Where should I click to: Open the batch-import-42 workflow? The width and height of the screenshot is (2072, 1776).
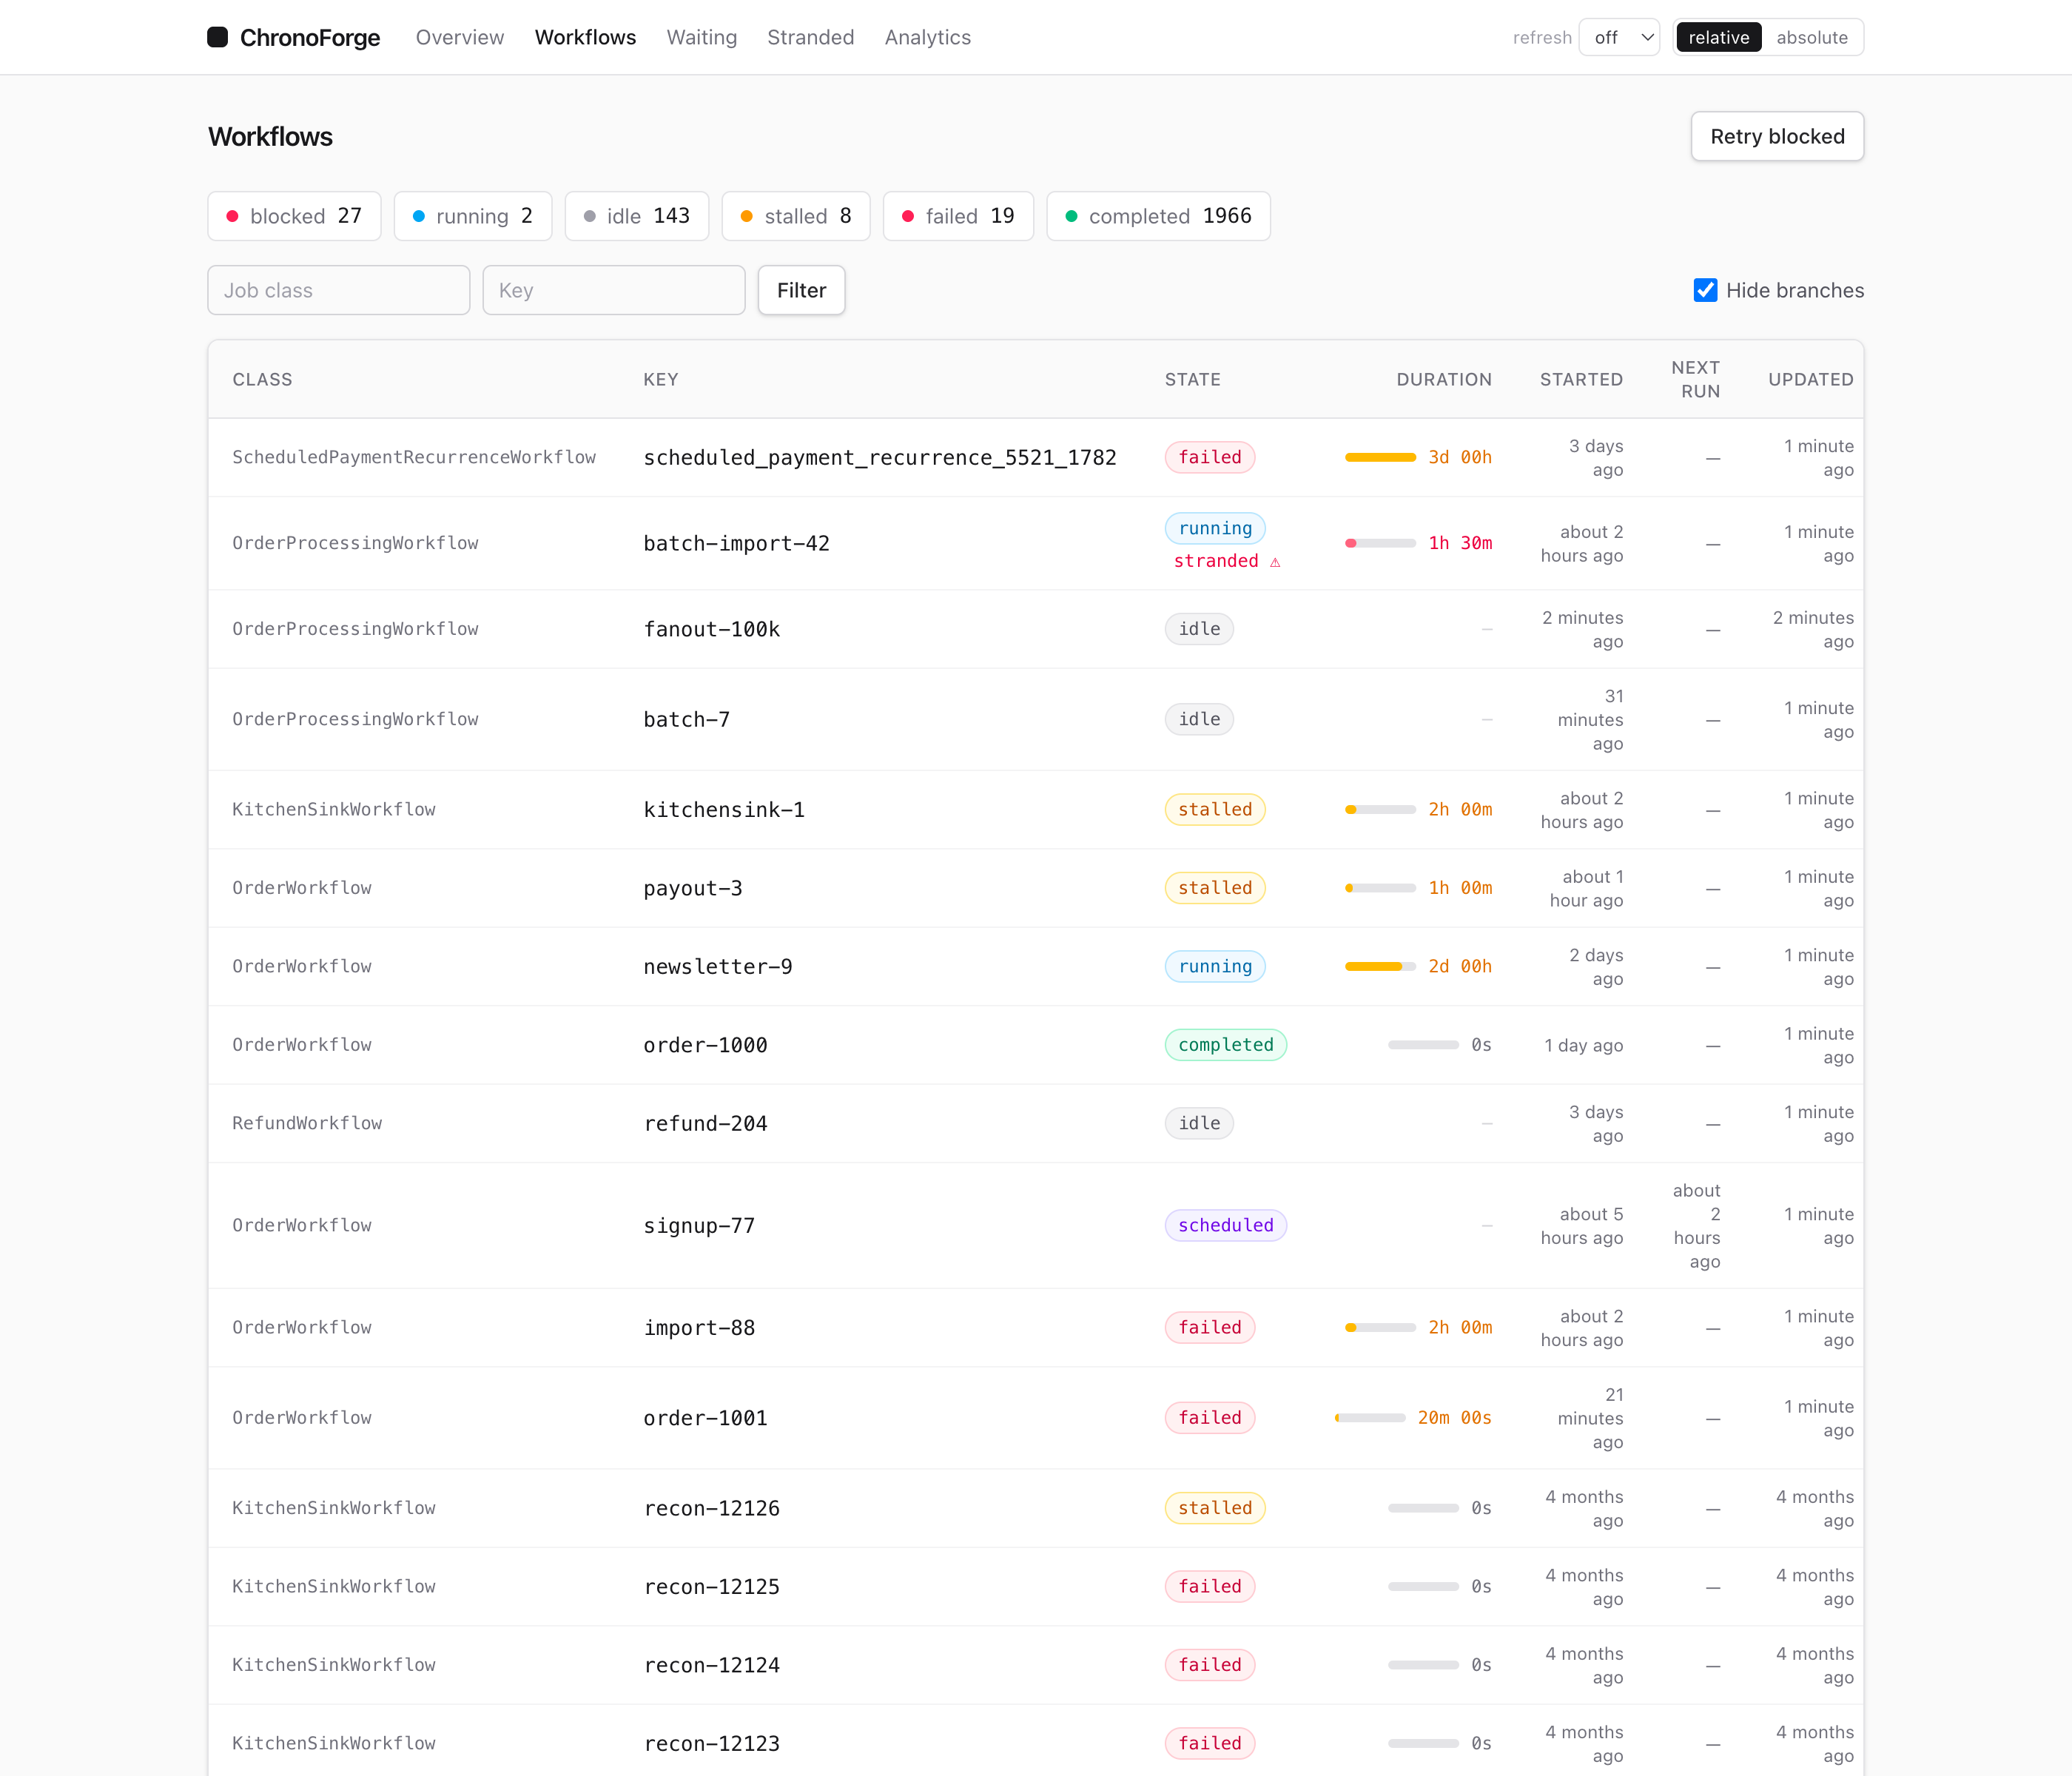(736, 543)
